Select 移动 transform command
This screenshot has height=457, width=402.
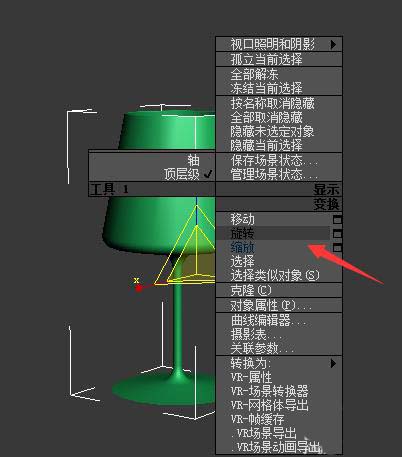click(273, 219)
